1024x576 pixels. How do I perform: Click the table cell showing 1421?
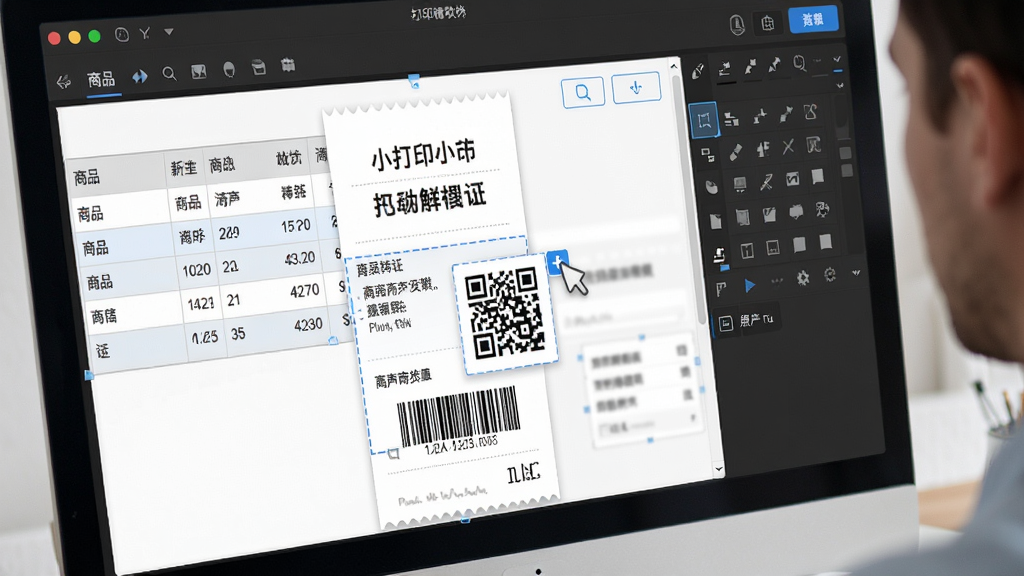click(x=200, y=304)
